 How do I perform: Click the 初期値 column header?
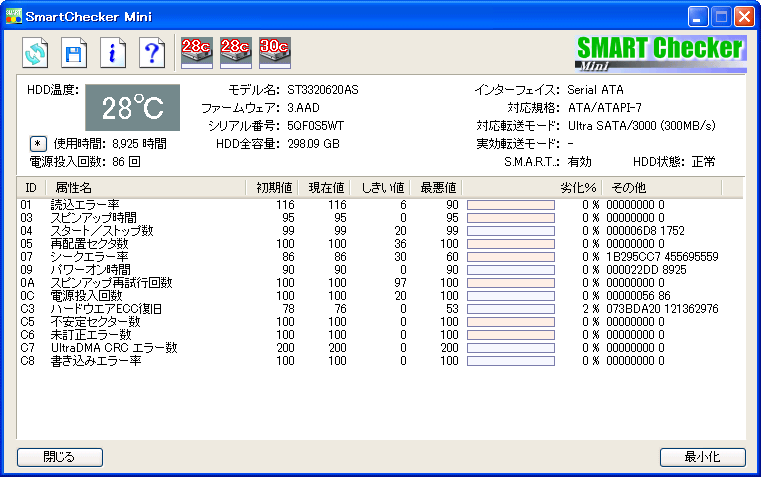272,187
